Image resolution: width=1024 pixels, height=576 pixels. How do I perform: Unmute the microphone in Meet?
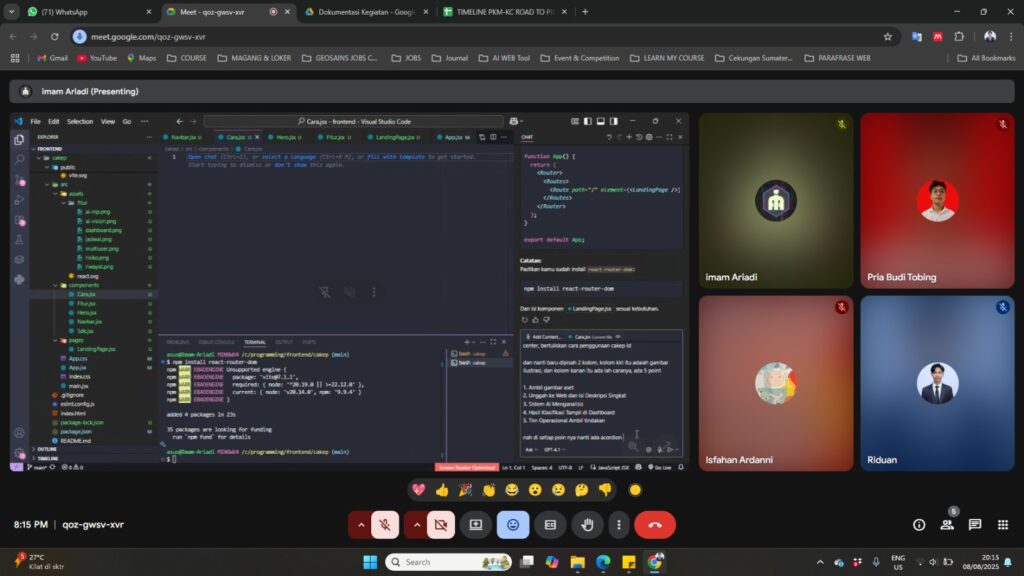(x=384, y=524)
